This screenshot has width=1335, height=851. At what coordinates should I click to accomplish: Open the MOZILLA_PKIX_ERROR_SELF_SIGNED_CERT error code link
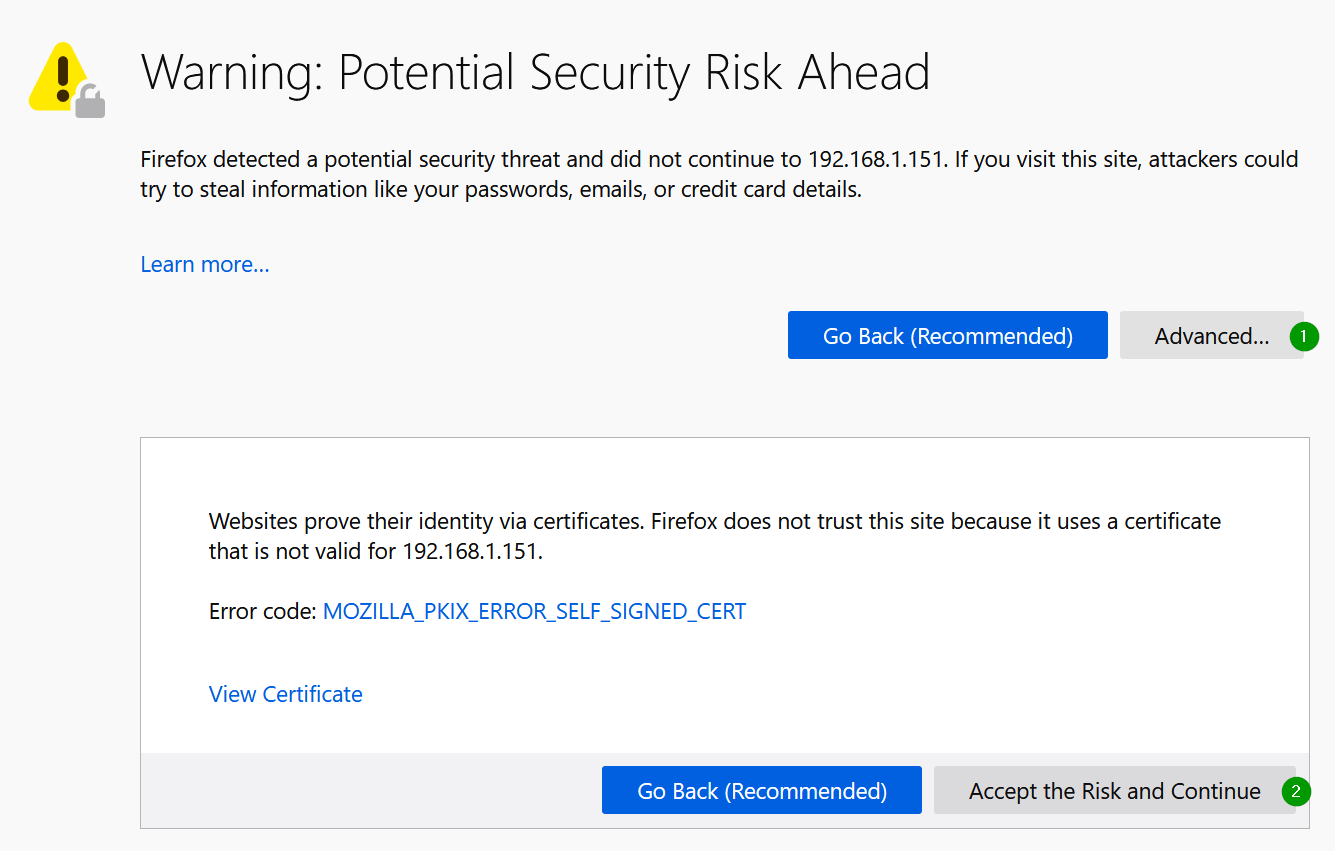(534, 611)
